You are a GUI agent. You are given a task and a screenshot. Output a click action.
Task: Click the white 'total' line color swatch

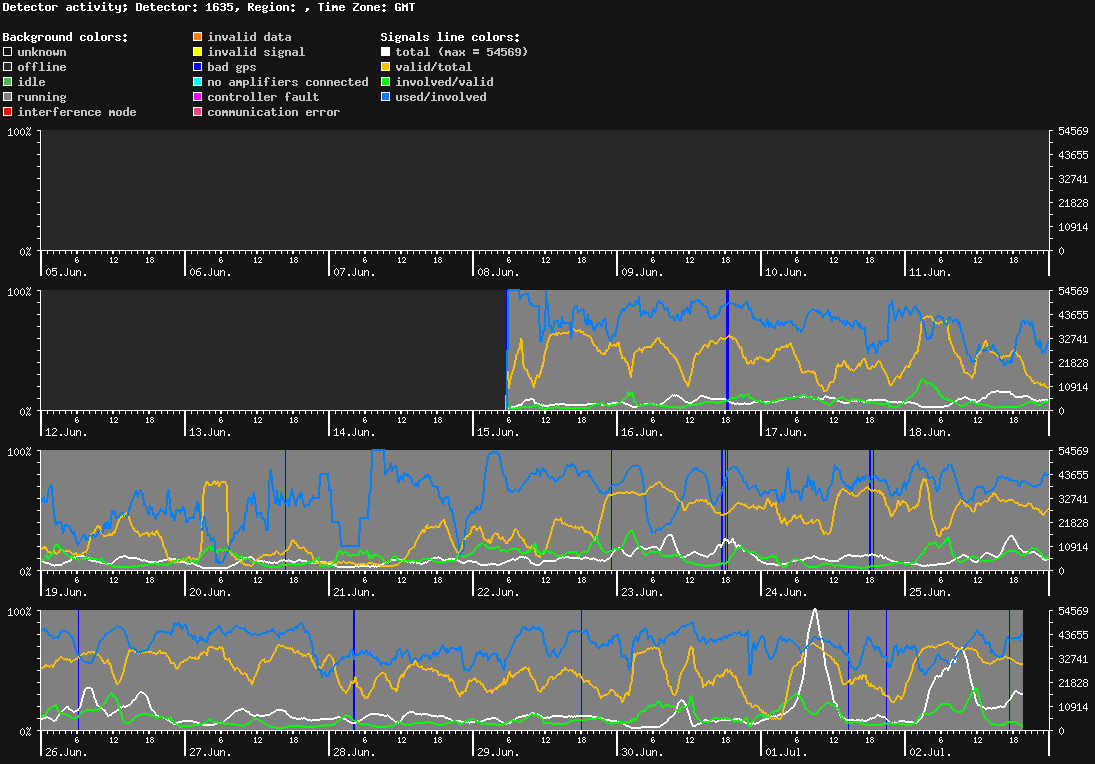pos(385,52)
